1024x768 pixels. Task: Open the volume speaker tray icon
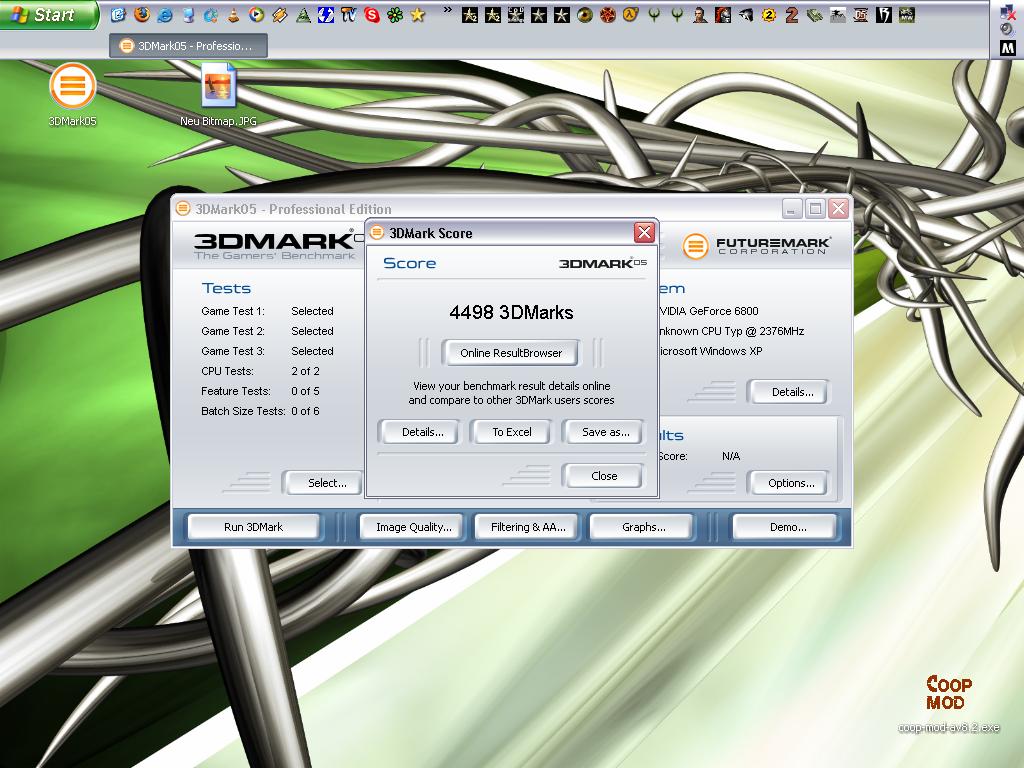[1008, 29]
